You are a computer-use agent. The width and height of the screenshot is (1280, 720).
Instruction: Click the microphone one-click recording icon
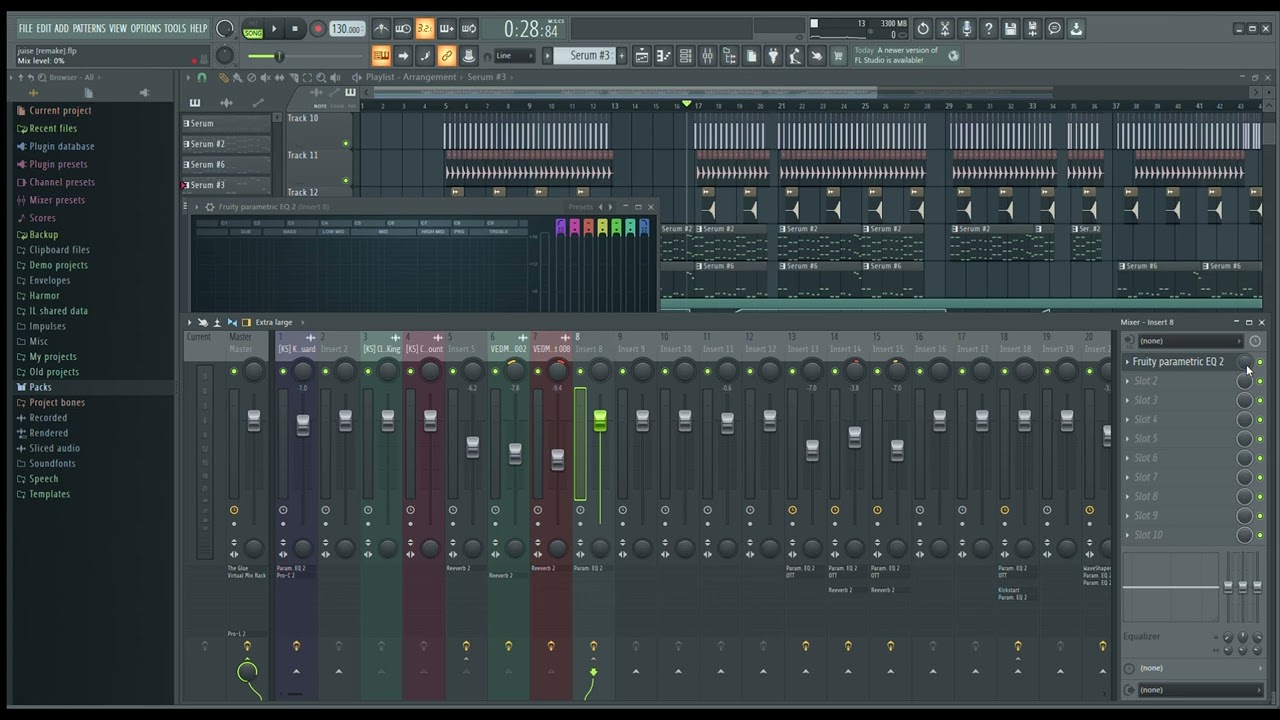(x=966, y=29)
